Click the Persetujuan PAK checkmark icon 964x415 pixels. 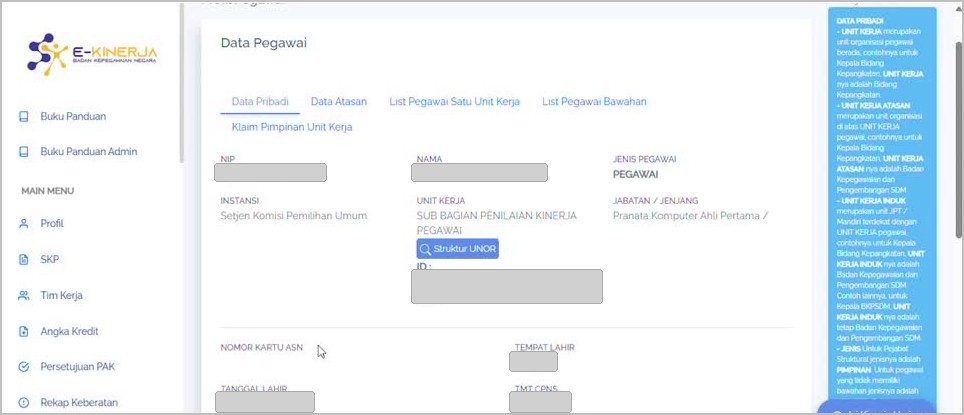click(24, 367)
